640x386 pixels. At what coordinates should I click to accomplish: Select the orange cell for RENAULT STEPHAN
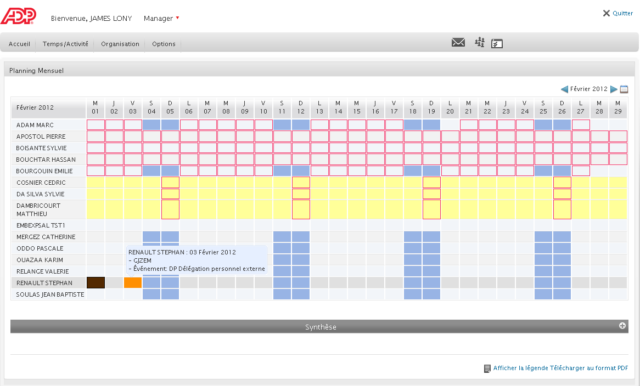(x=133, y=282)
